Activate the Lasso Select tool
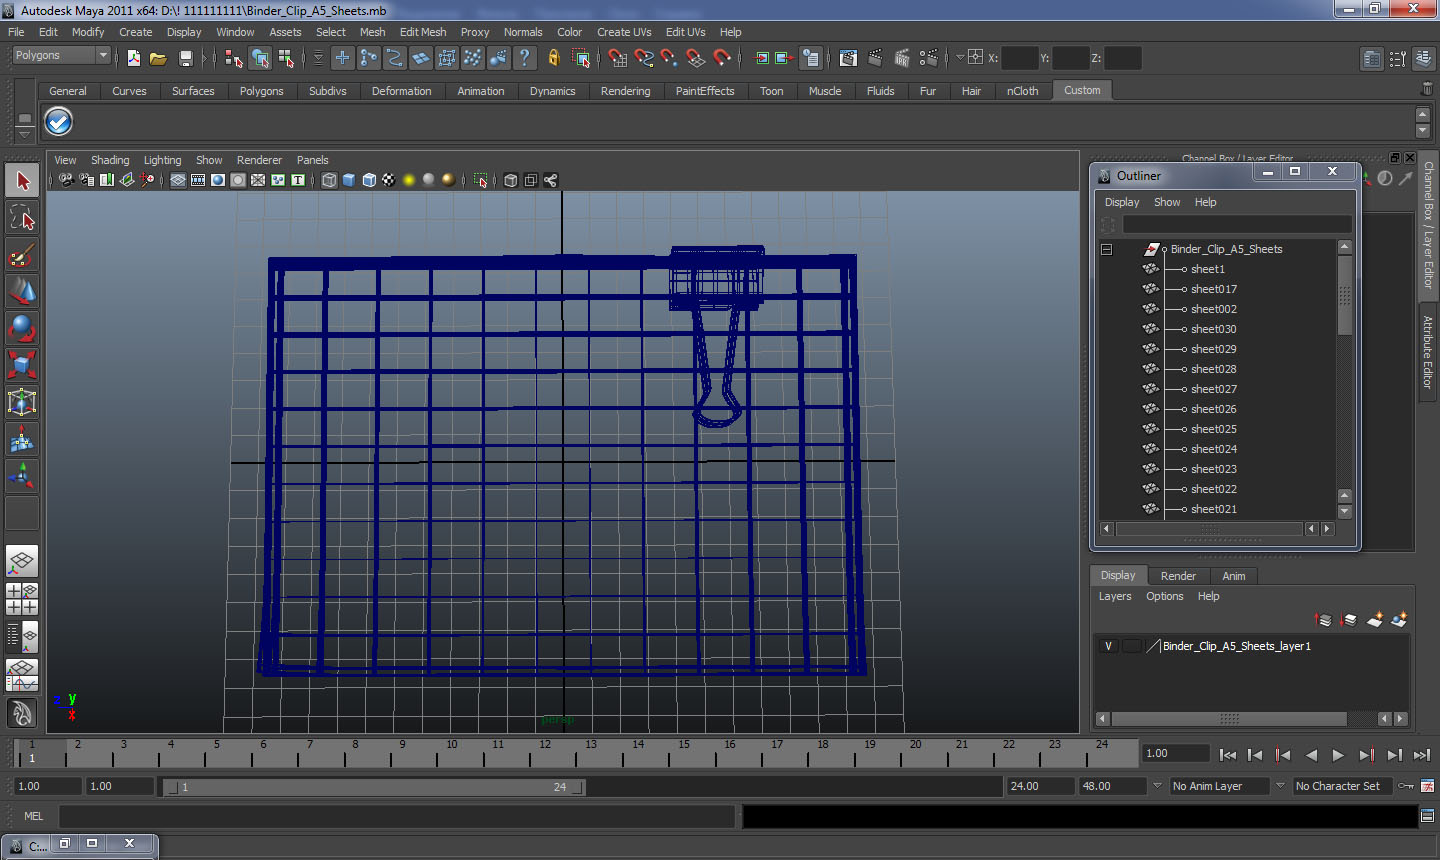Viewport: 1440px width, 860px height. 22,218
